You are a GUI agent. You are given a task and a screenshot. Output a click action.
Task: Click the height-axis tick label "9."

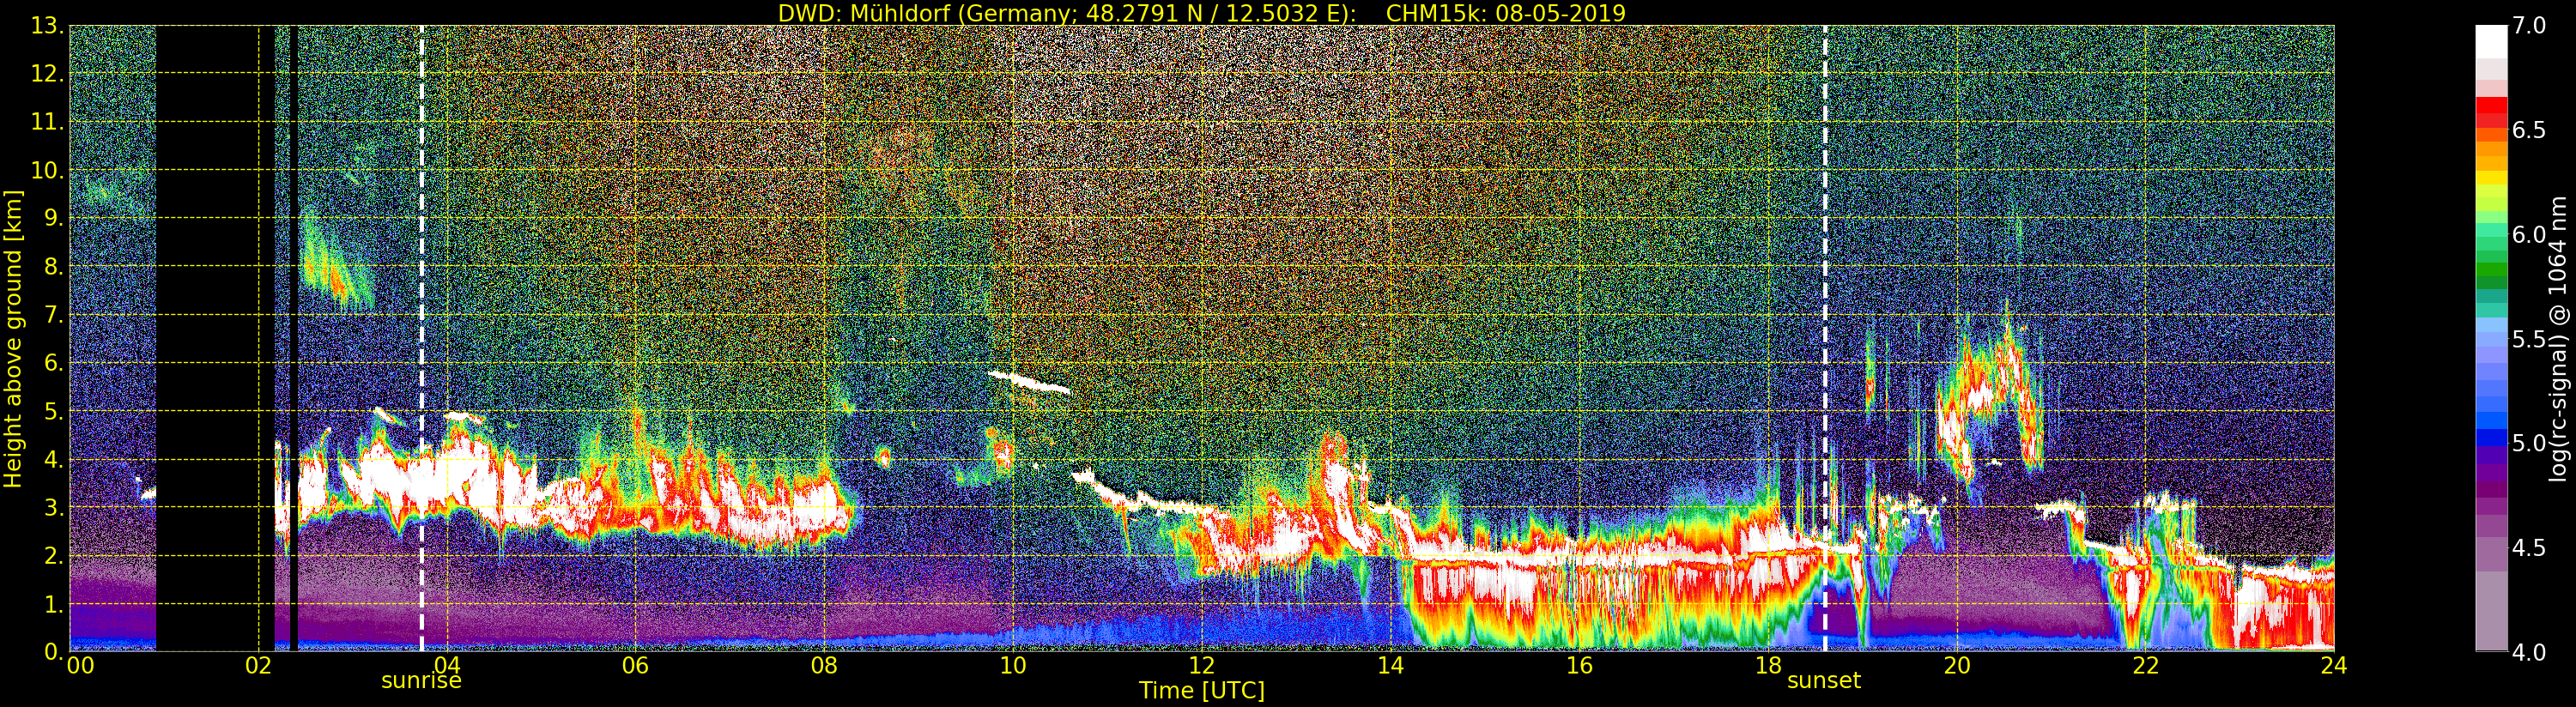pyautogui.click(x=53, y=218)
